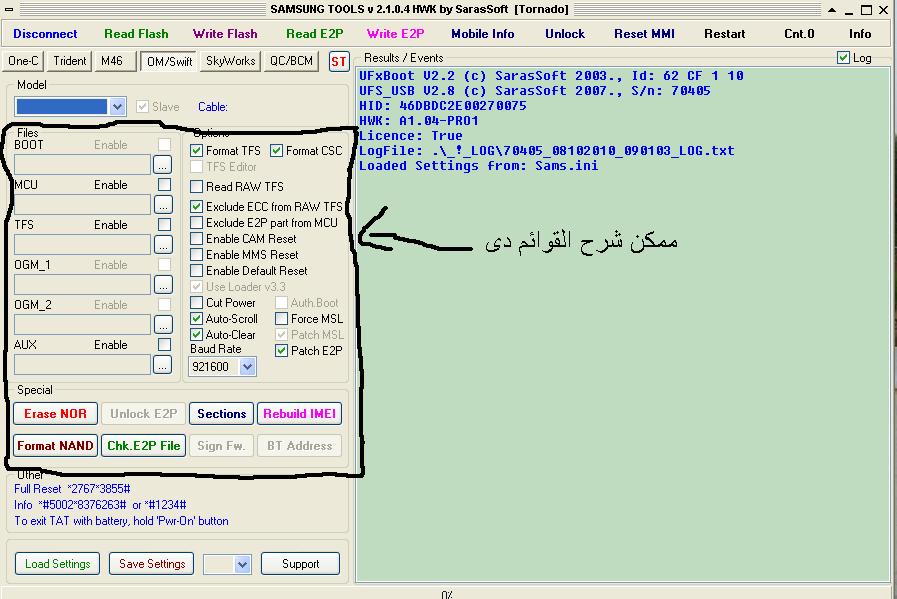Screen dimensions: 897x599
Task: Click the Unlock command
Action: coord(565,34)
